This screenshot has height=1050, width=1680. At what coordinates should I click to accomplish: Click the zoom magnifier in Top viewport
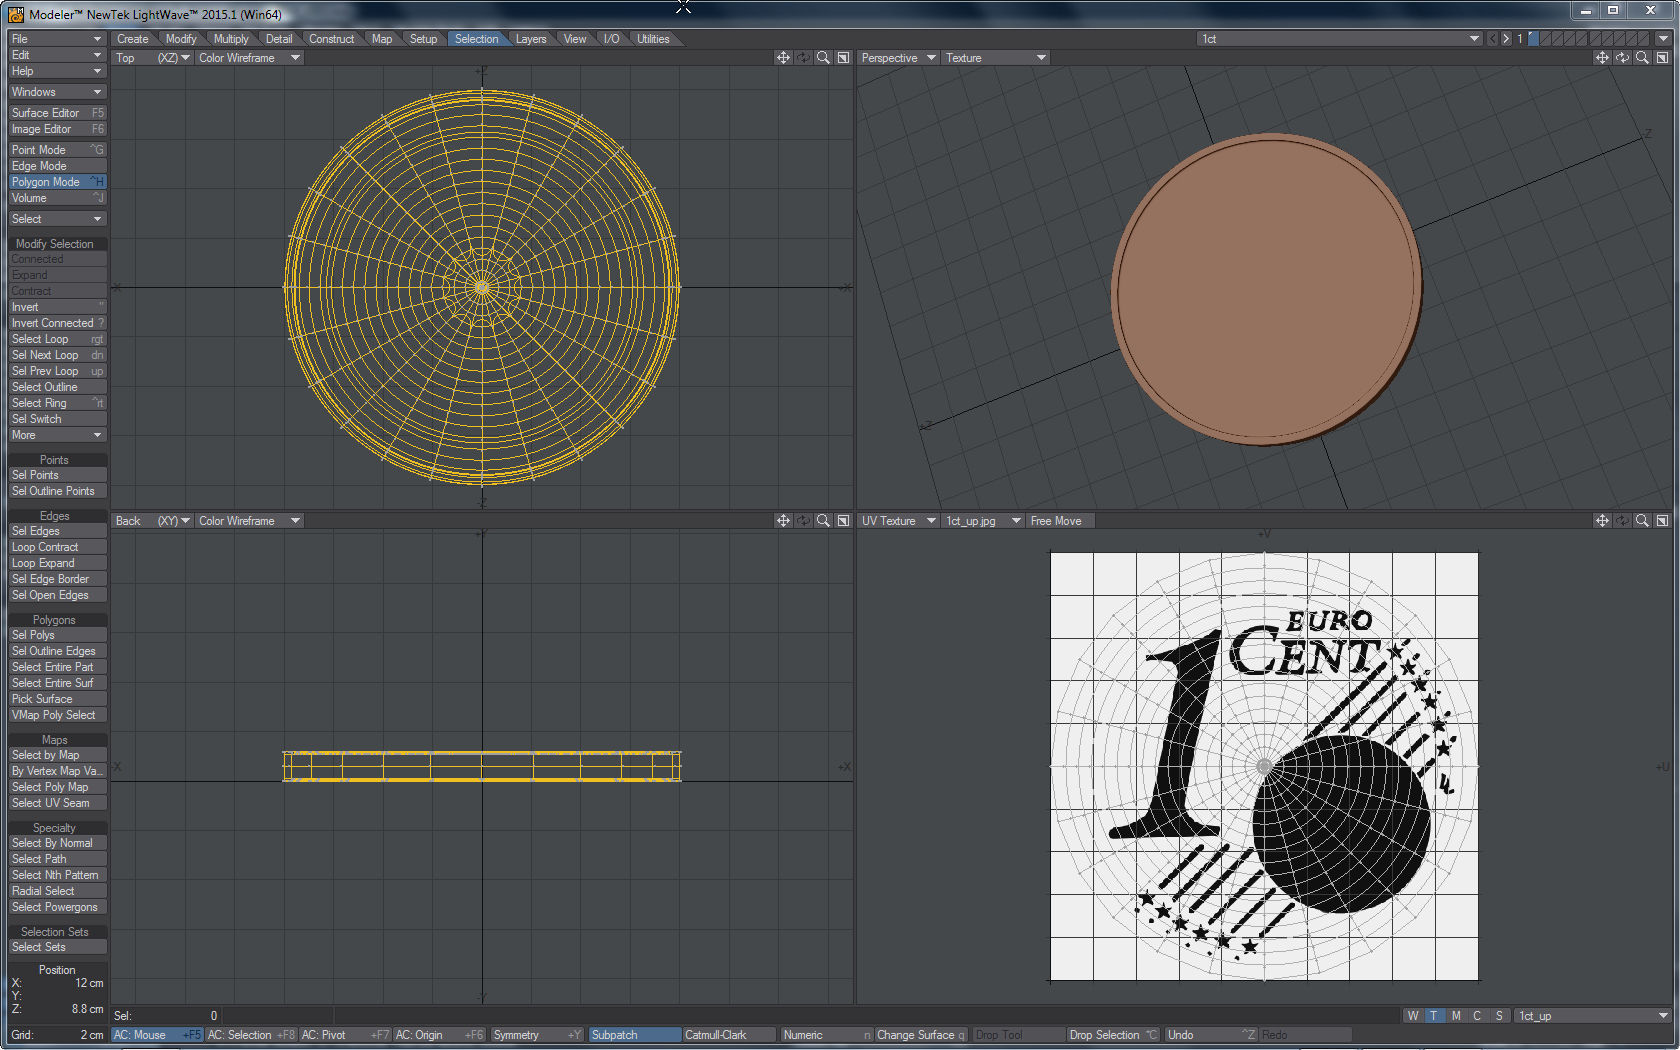click(x=823, y=58)
